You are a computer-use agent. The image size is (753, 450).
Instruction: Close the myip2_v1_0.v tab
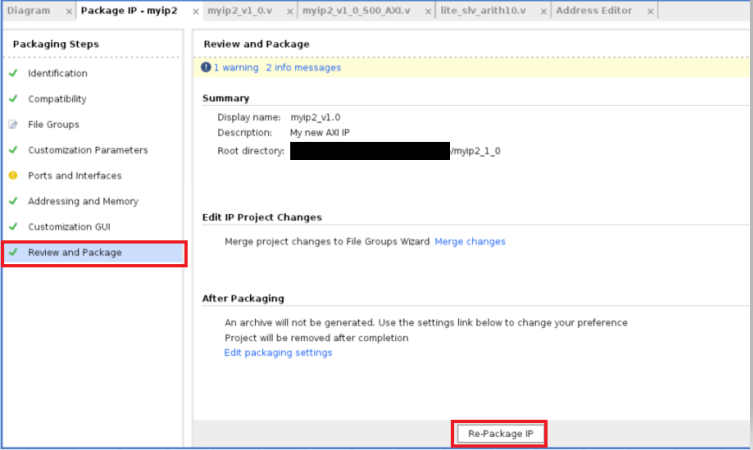[x=288, y=11]
